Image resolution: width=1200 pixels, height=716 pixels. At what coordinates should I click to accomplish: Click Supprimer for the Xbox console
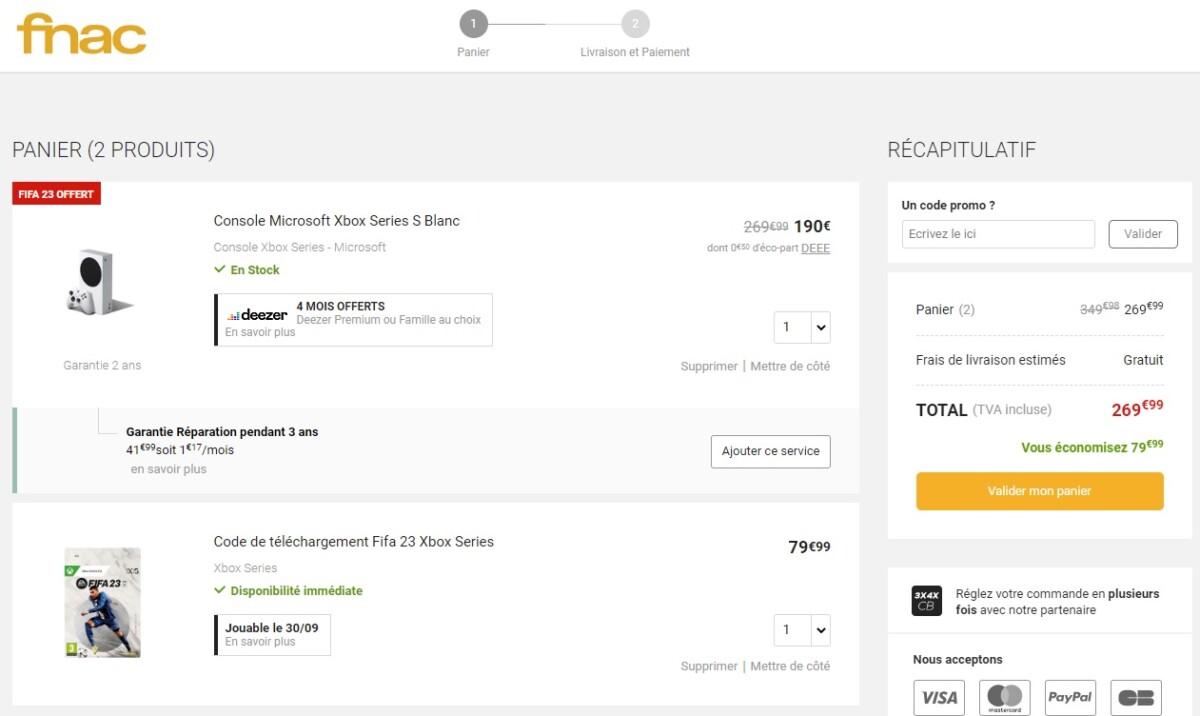tap(709, 366)
